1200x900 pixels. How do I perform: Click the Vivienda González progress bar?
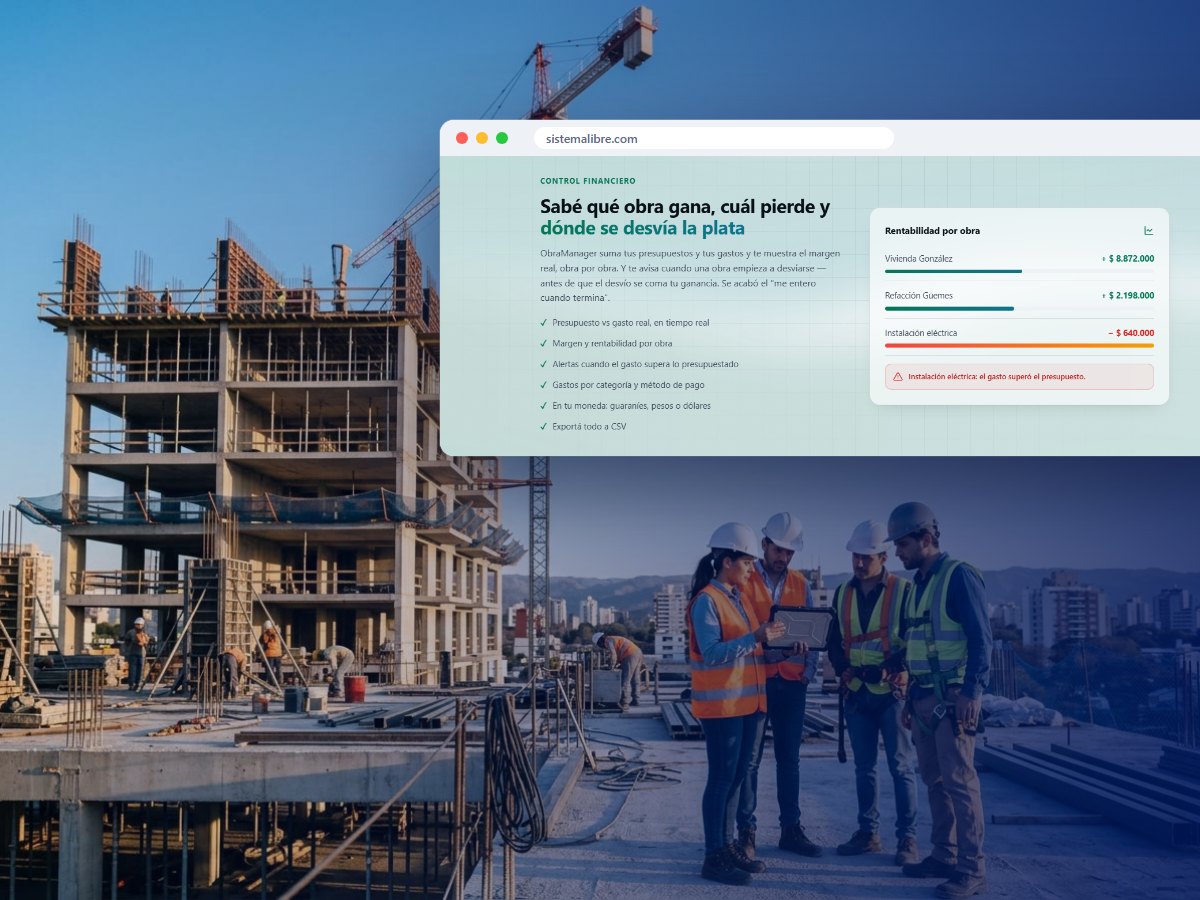click(x=1019, y=271)
